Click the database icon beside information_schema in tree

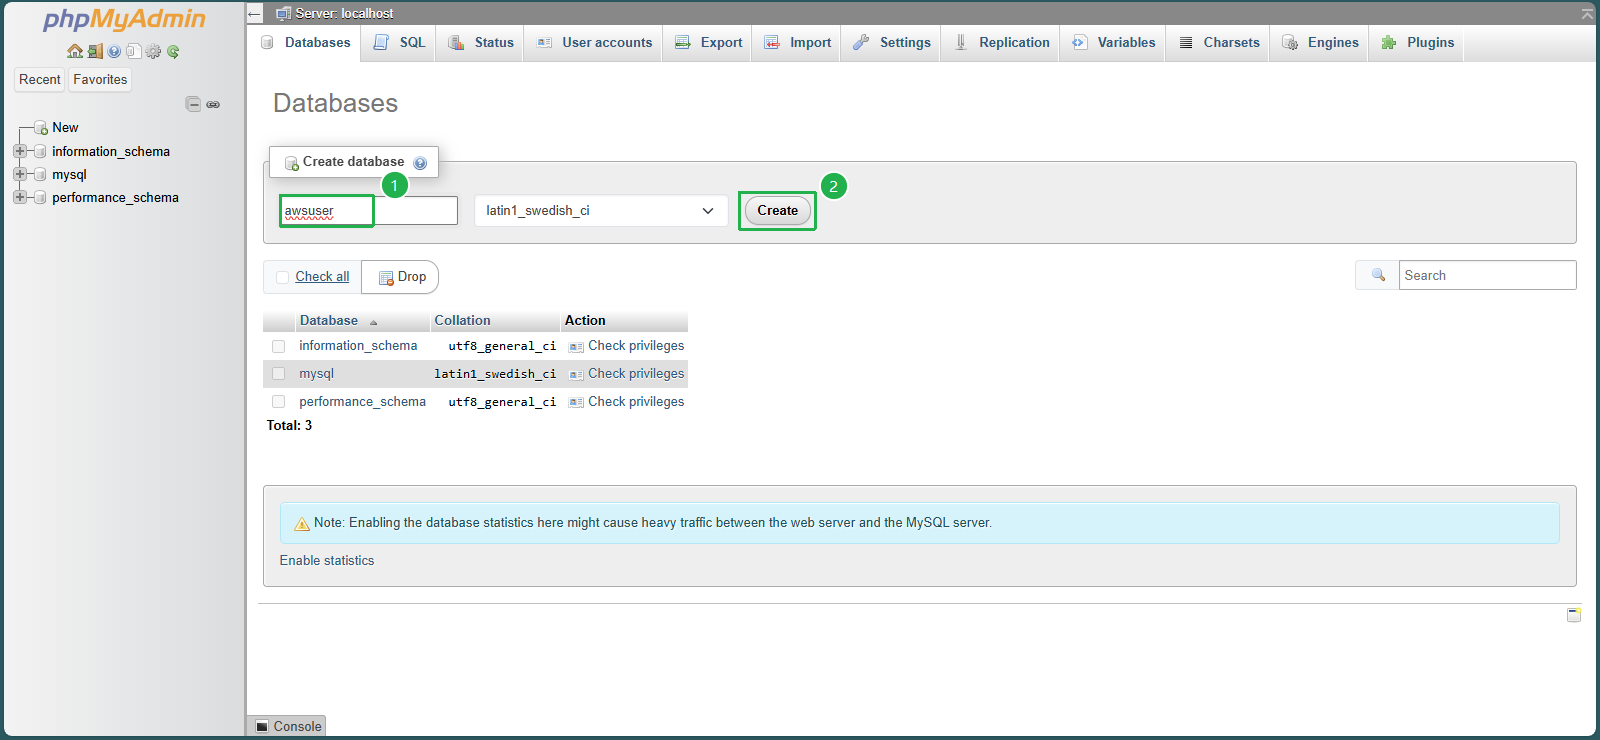point(40,152)
